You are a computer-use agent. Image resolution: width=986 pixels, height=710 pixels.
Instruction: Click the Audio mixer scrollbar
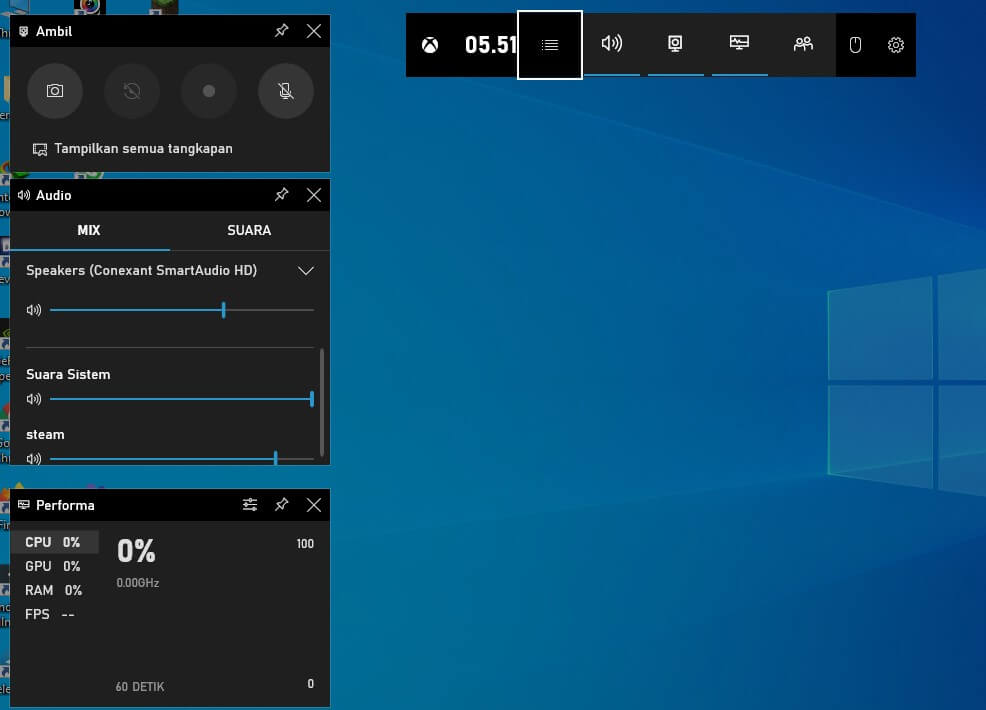click(321, 400)
